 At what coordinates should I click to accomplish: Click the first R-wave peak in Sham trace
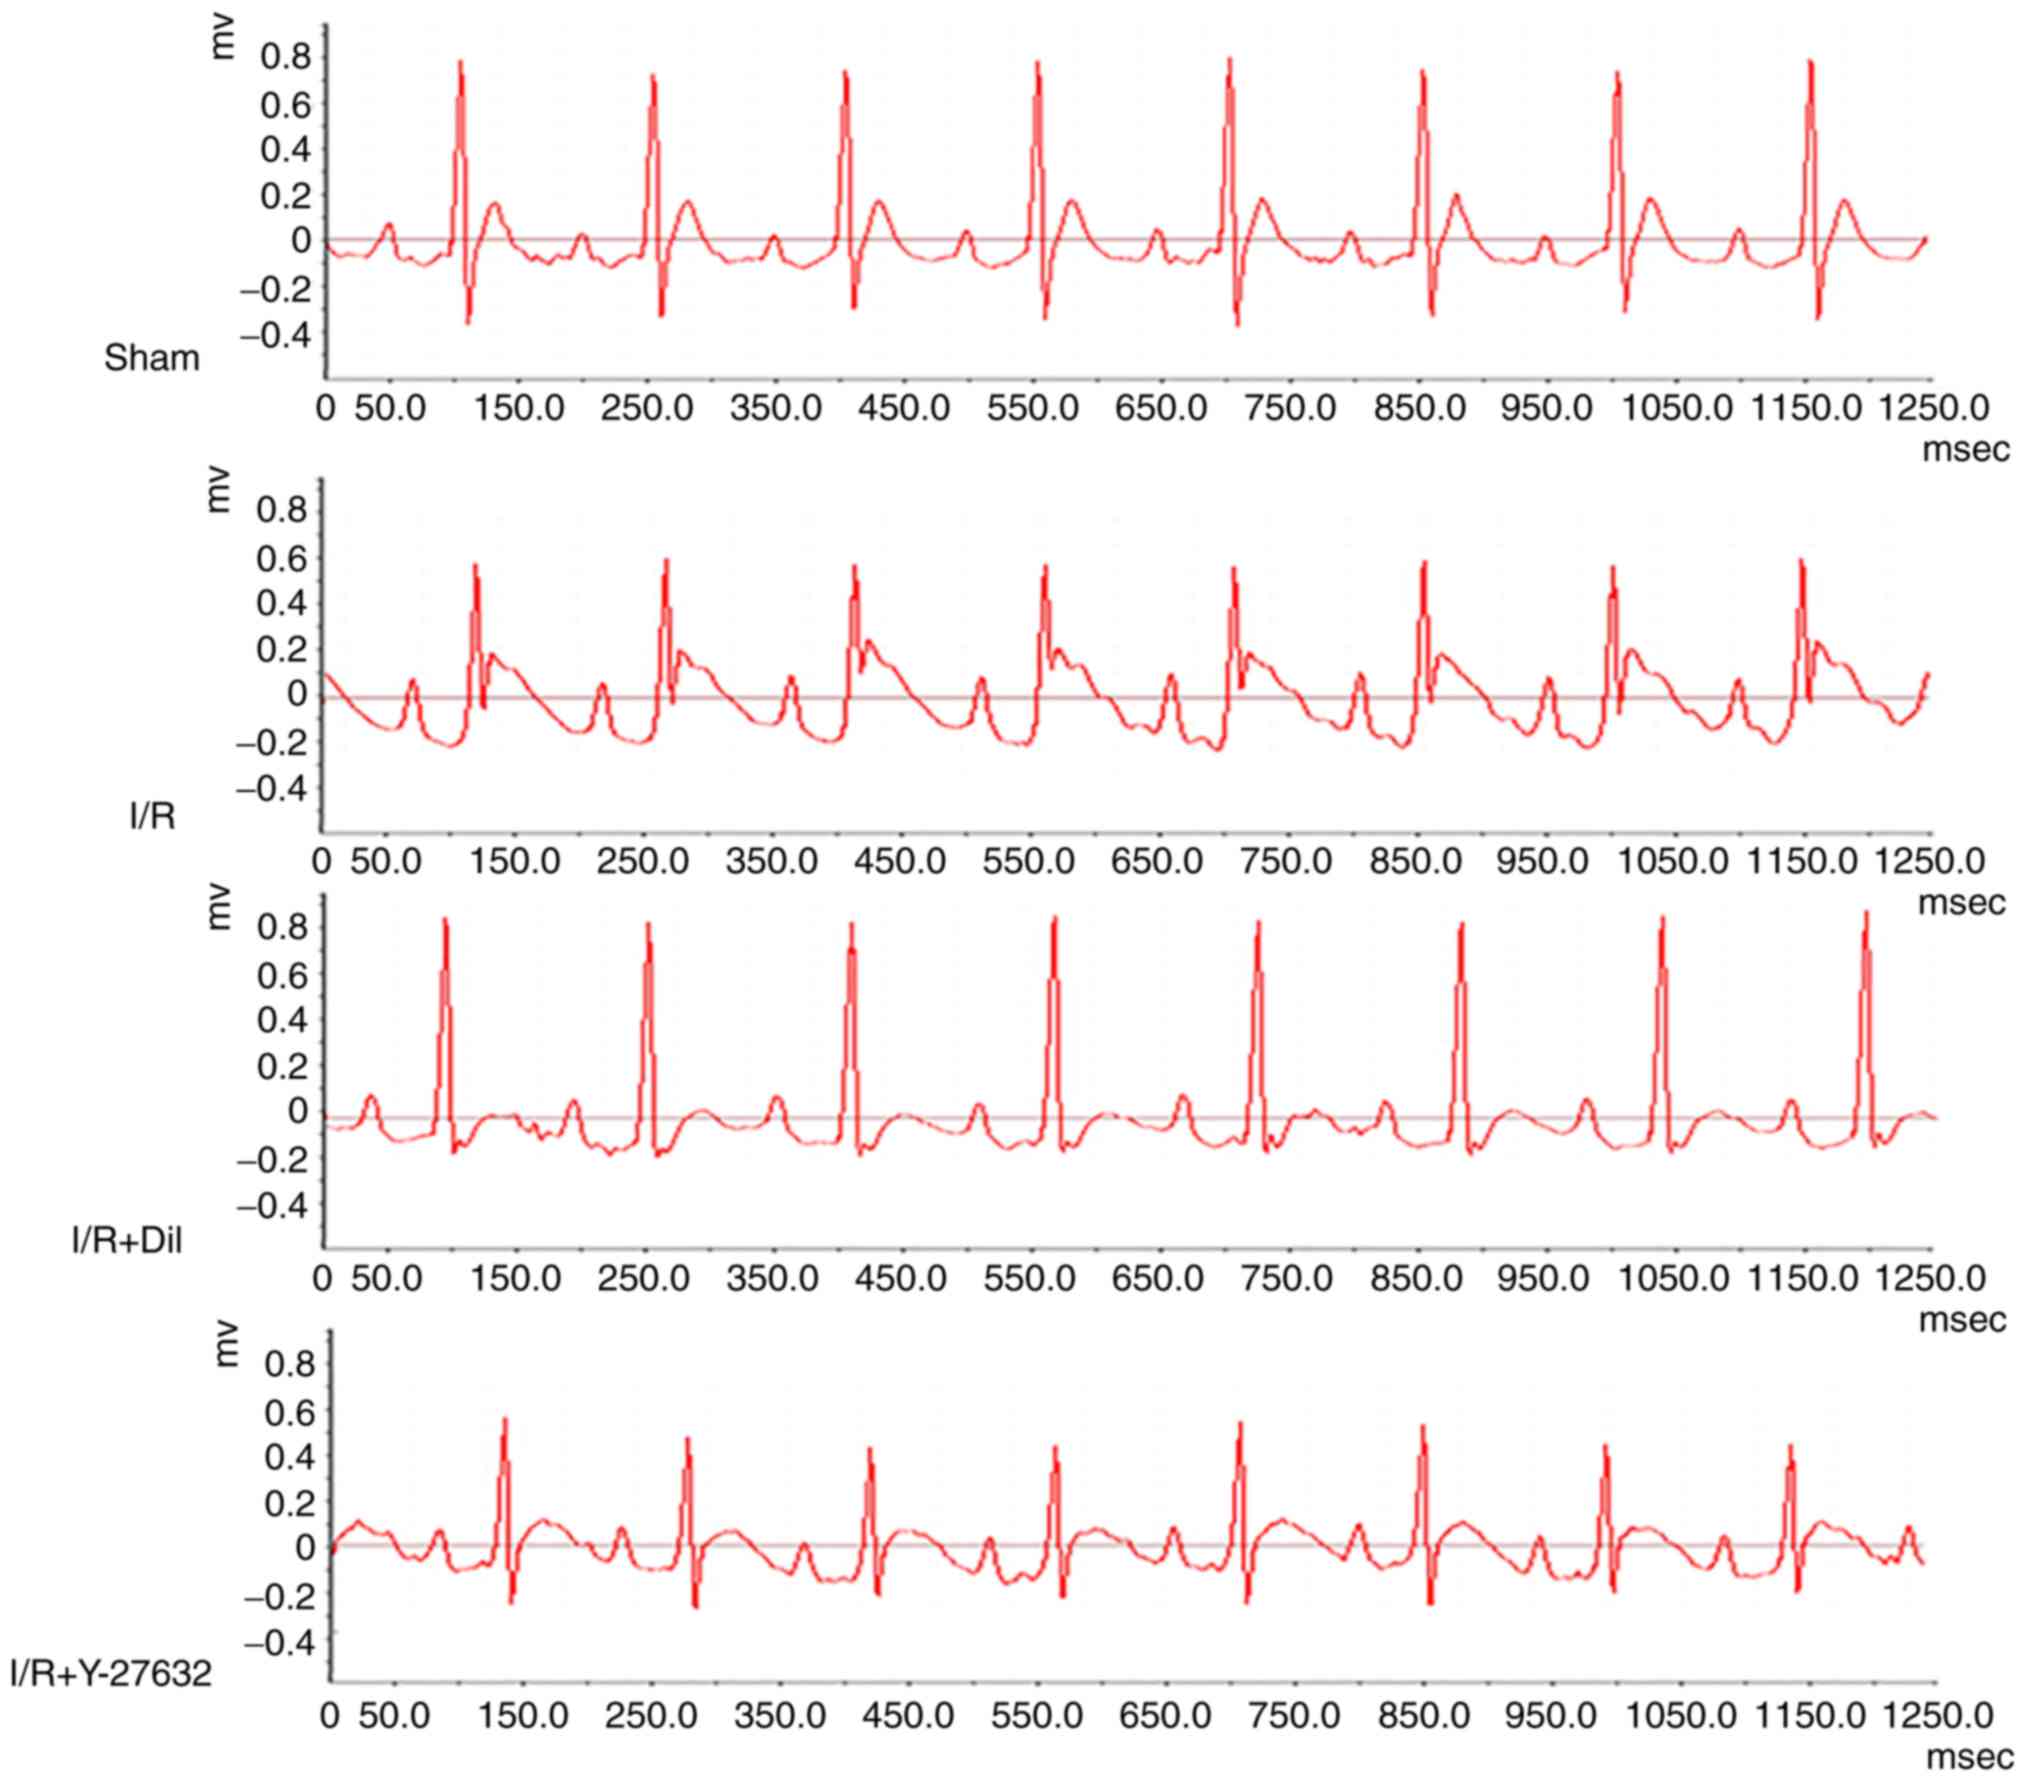[460, 64]
